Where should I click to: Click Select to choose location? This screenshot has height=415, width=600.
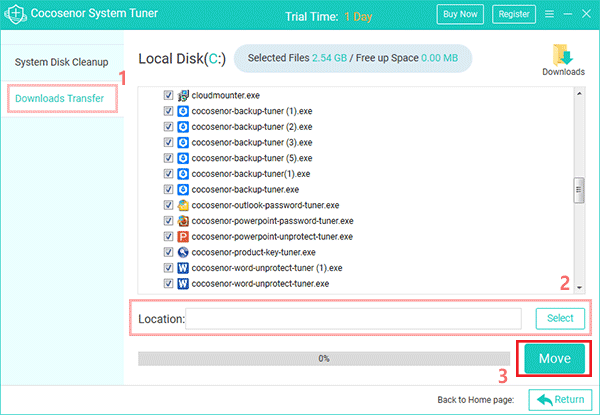560,318
